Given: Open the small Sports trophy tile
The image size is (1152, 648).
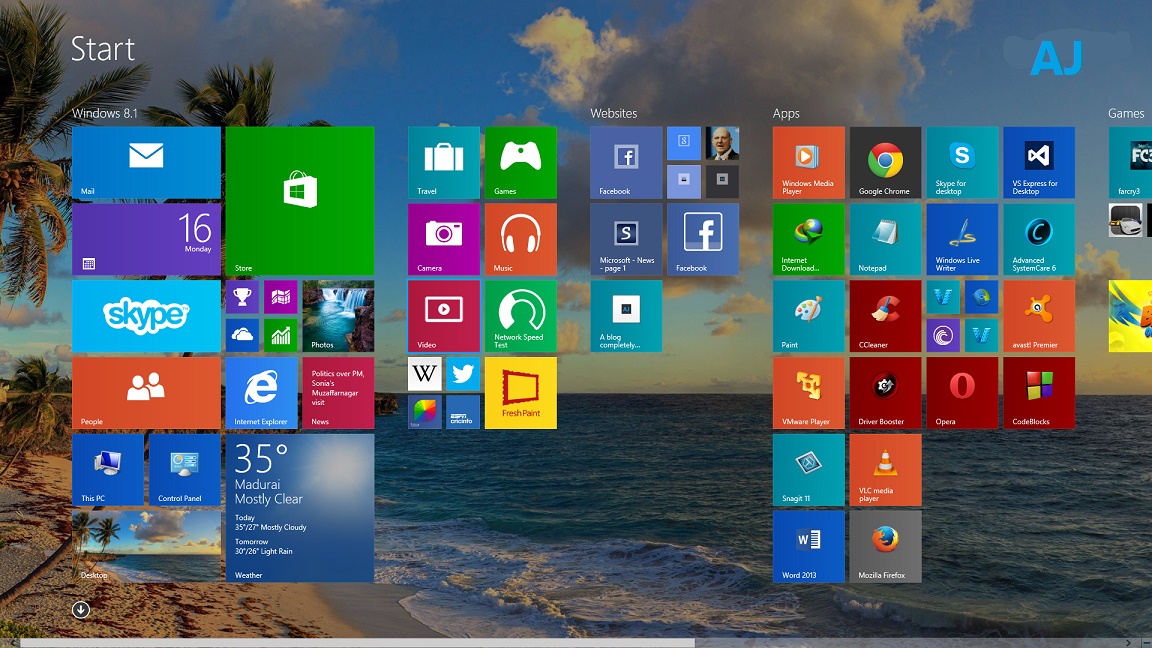Looking at the screenshot, I should pos(242,297).
